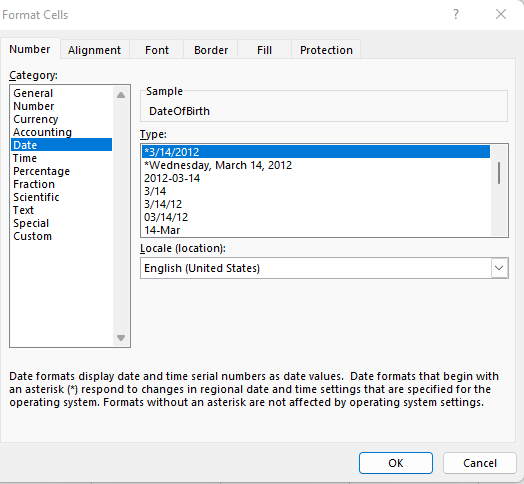Screen dimensions: 524x484
Task: Click the Type list scrollbar thumb
Action: (x=499, y=173)
